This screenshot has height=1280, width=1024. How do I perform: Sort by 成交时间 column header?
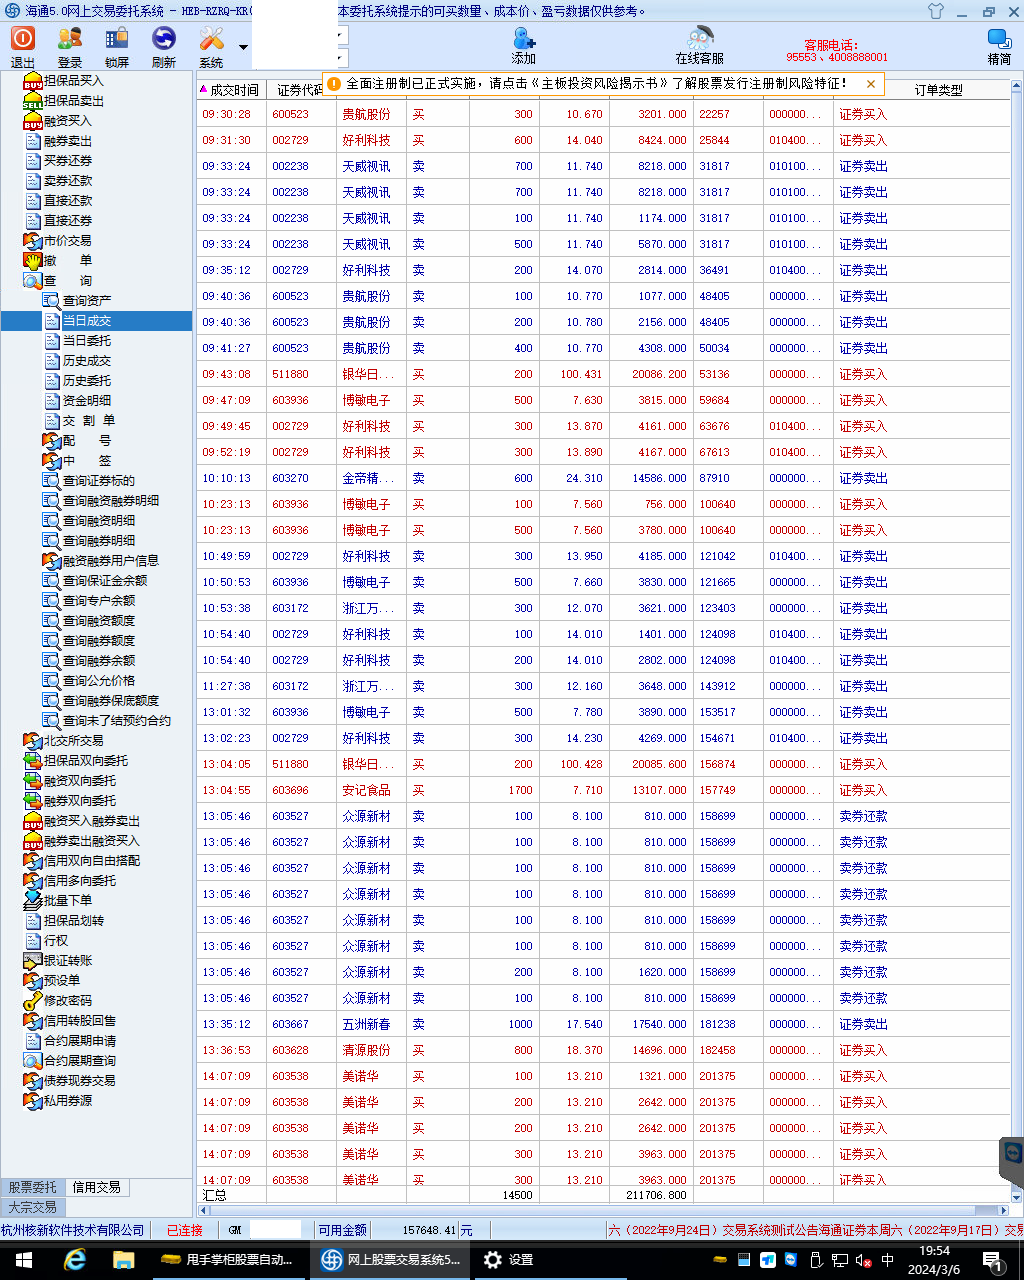pos(234,90)
